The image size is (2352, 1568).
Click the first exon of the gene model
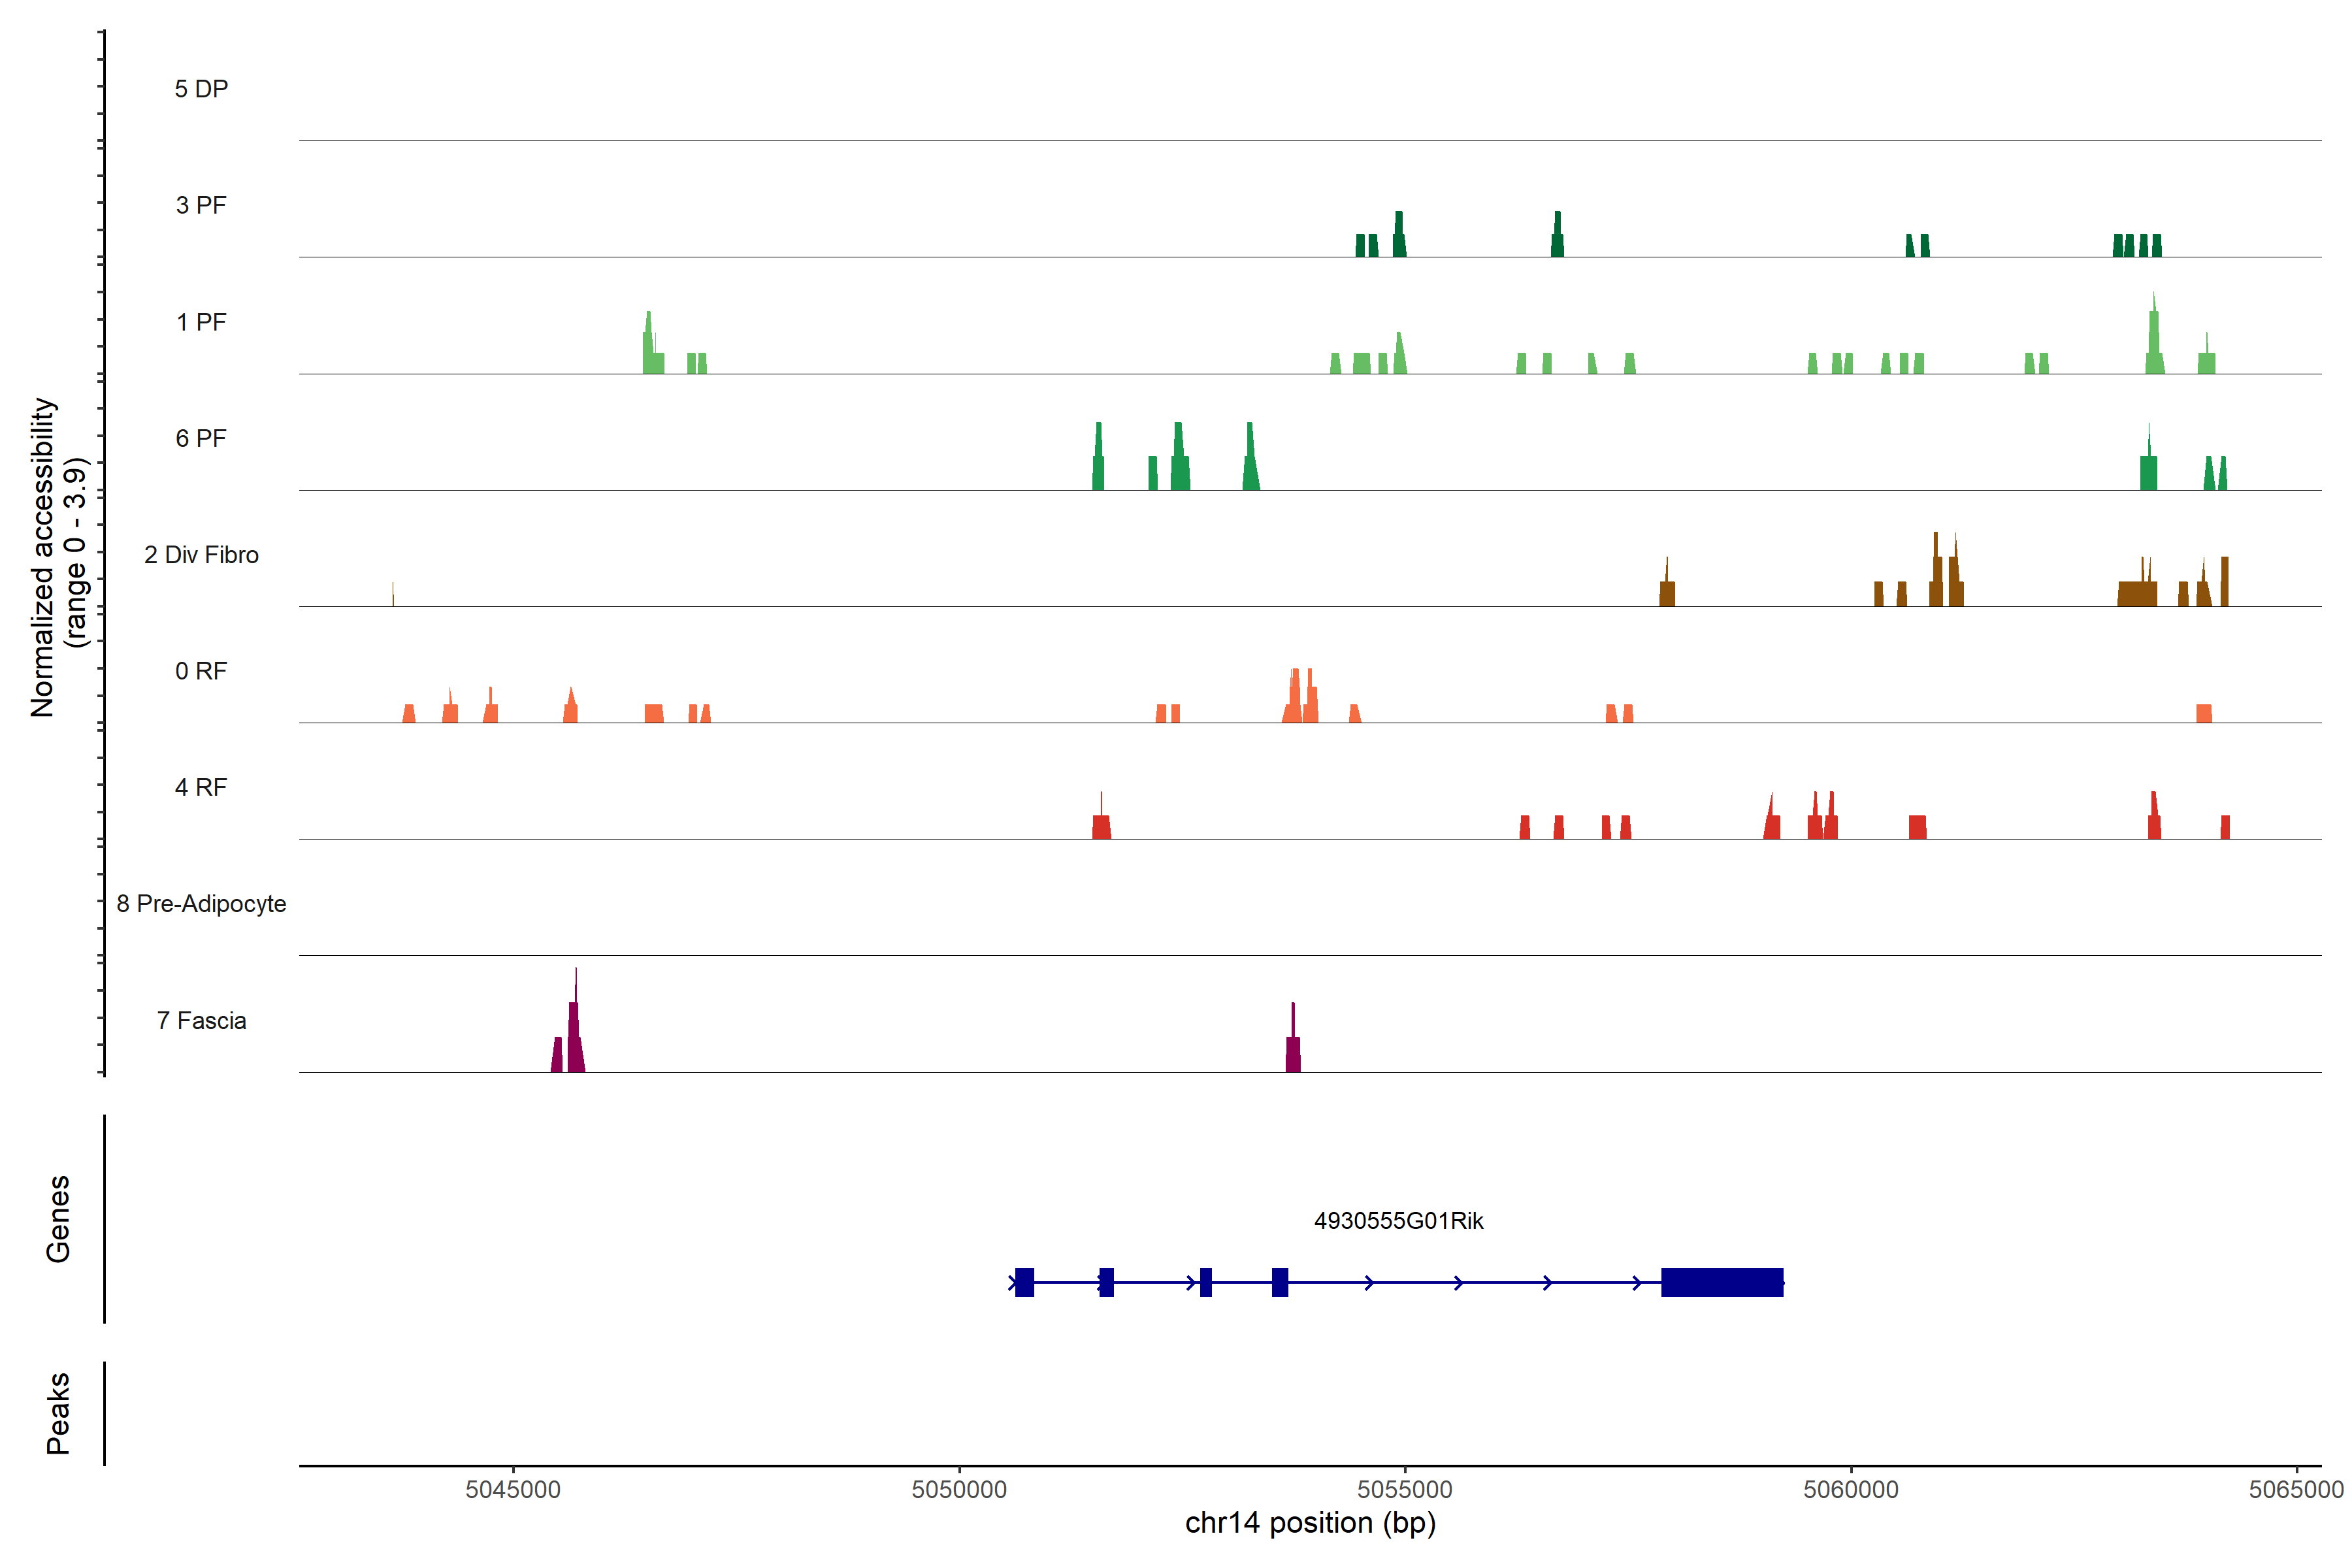(x=1024, y=1282)
